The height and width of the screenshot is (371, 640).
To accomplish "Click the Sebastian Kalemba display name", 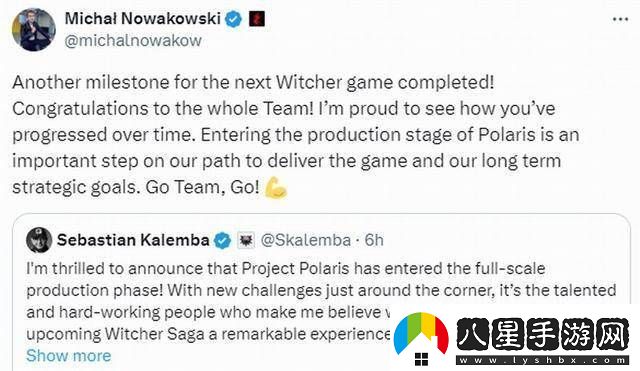I will click(x=133, y=240).
